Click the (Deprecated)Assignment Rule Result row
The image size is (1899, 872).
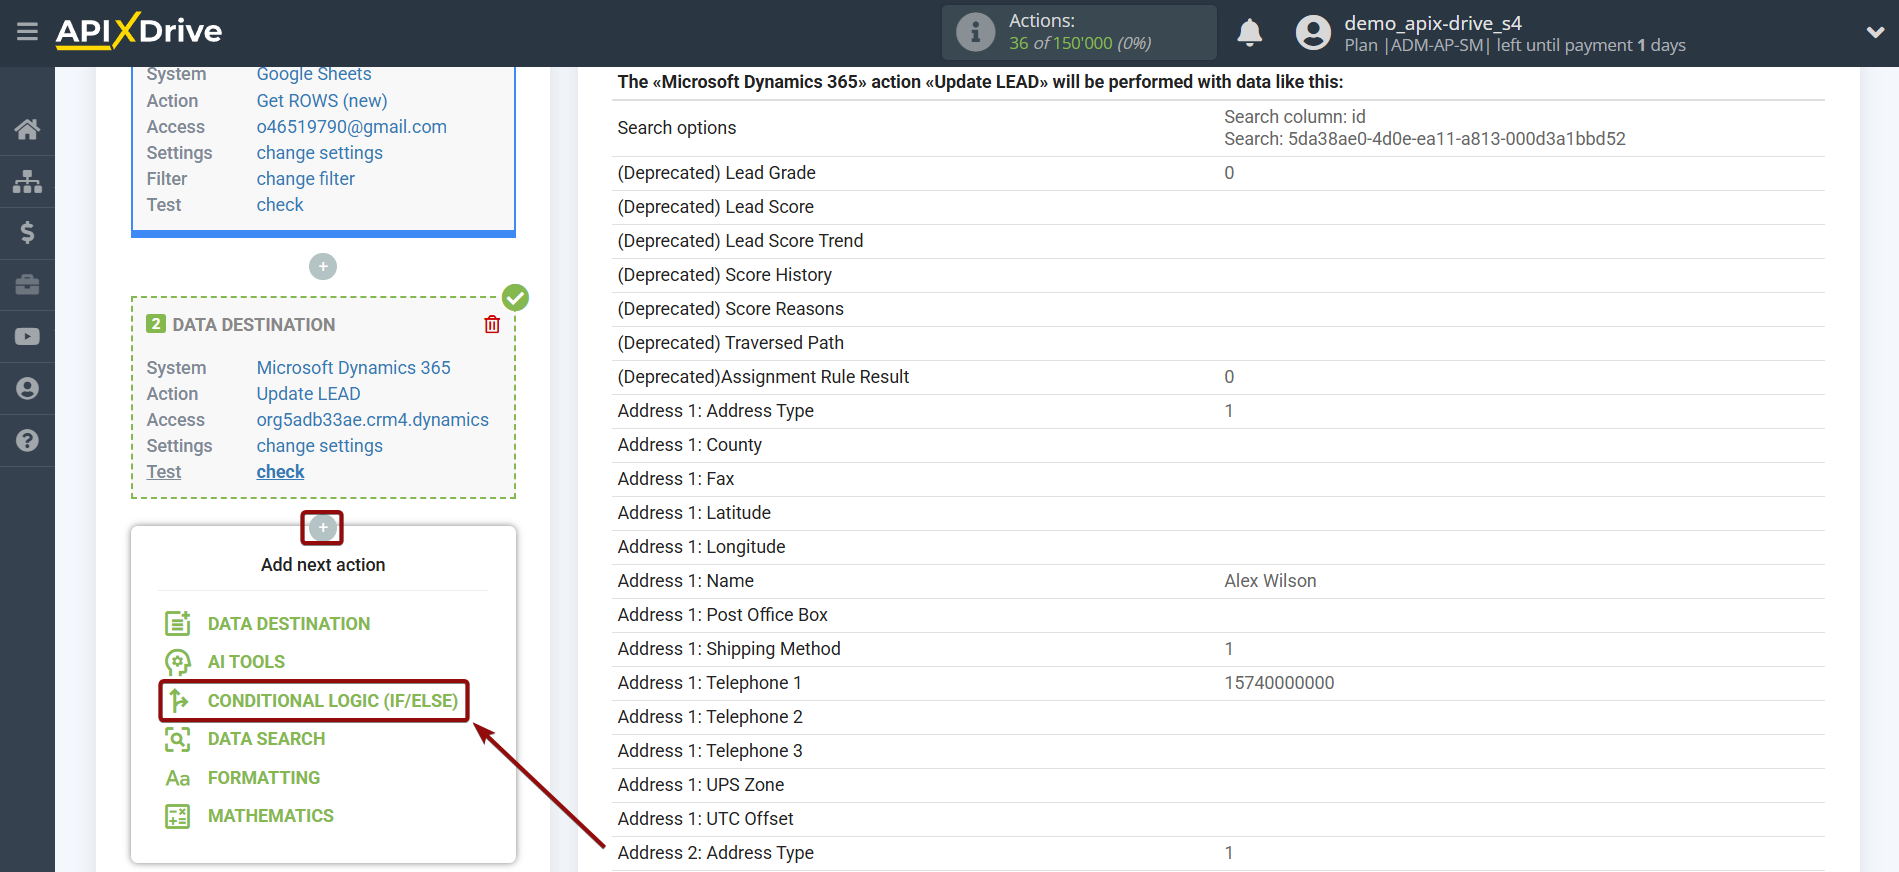(1218, 377)
